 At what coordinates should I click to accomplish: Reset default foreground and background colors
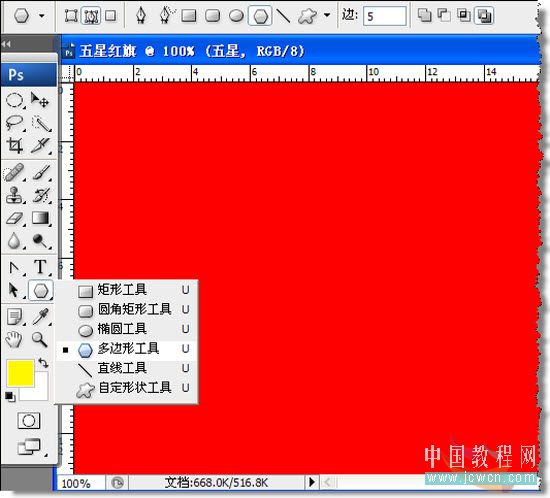coord(10,397)
